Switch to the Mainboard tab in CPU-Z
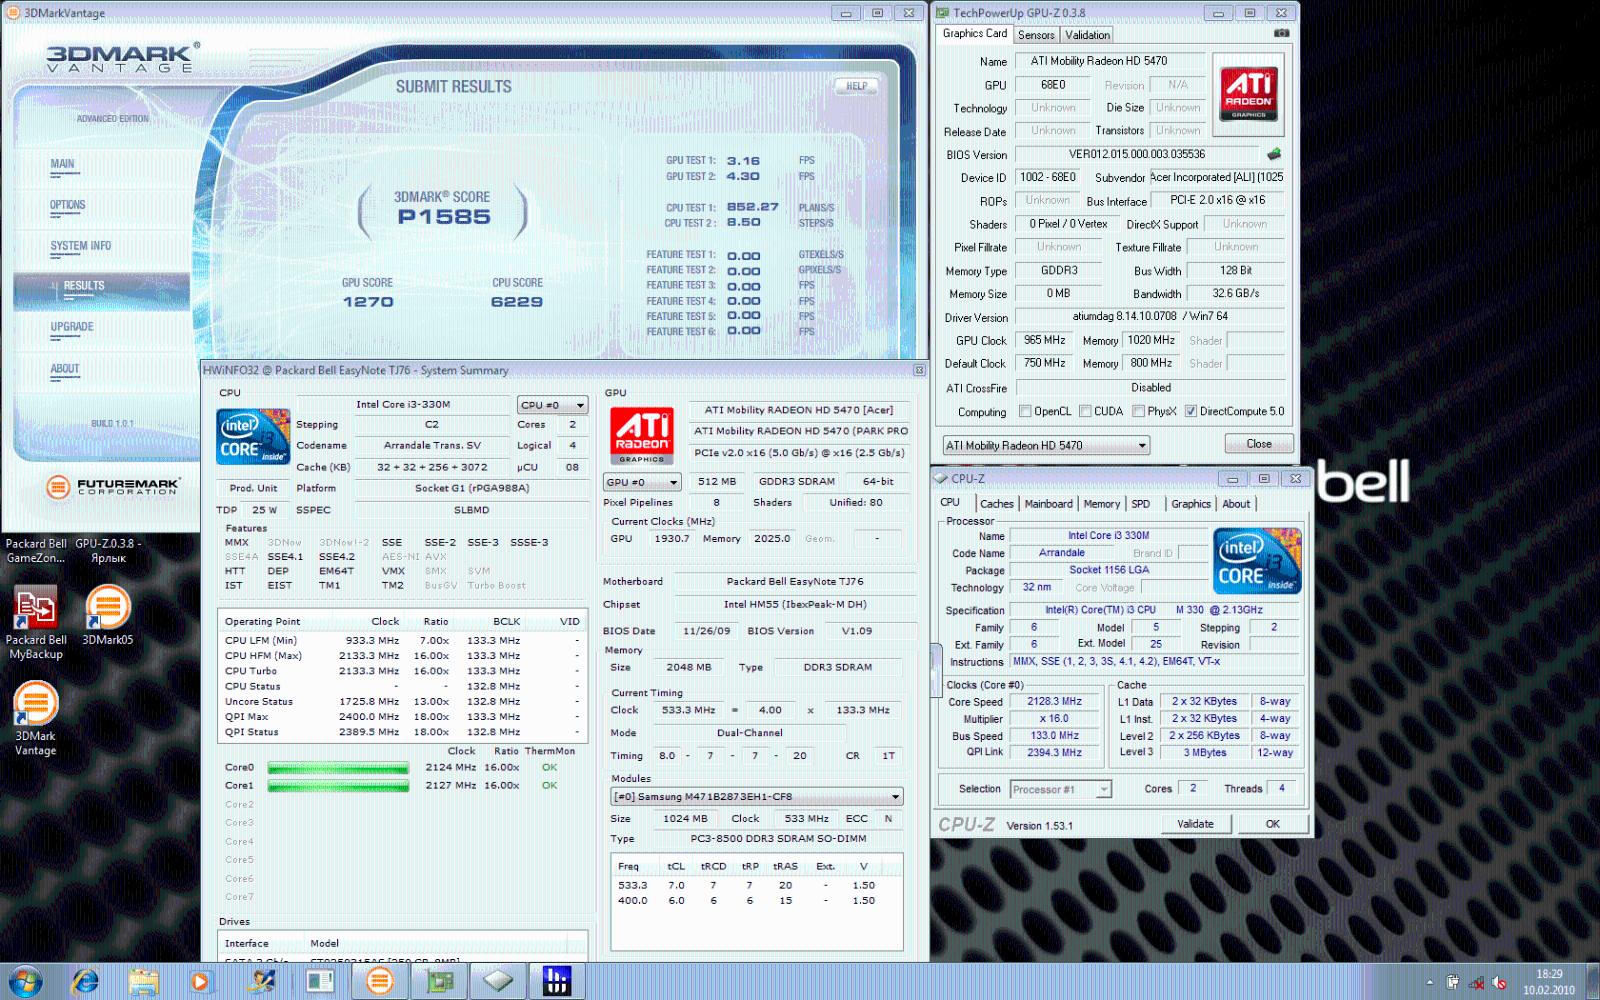The image size is (1600, 1000). (1048, 504)
